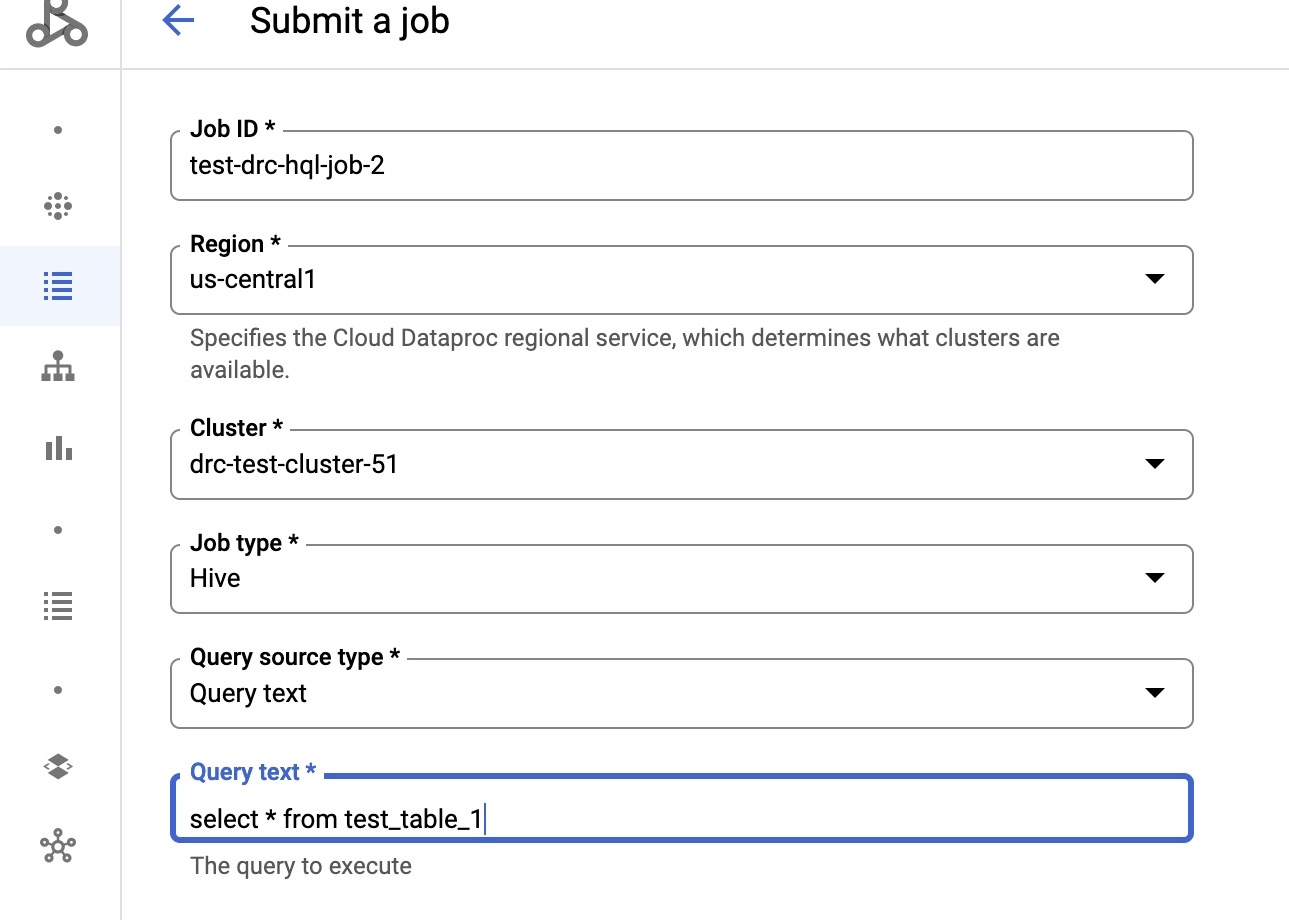Click 'The query to execute' hint text
The width and height of the screenshot is (1289, 920).
tap(300, 866)
